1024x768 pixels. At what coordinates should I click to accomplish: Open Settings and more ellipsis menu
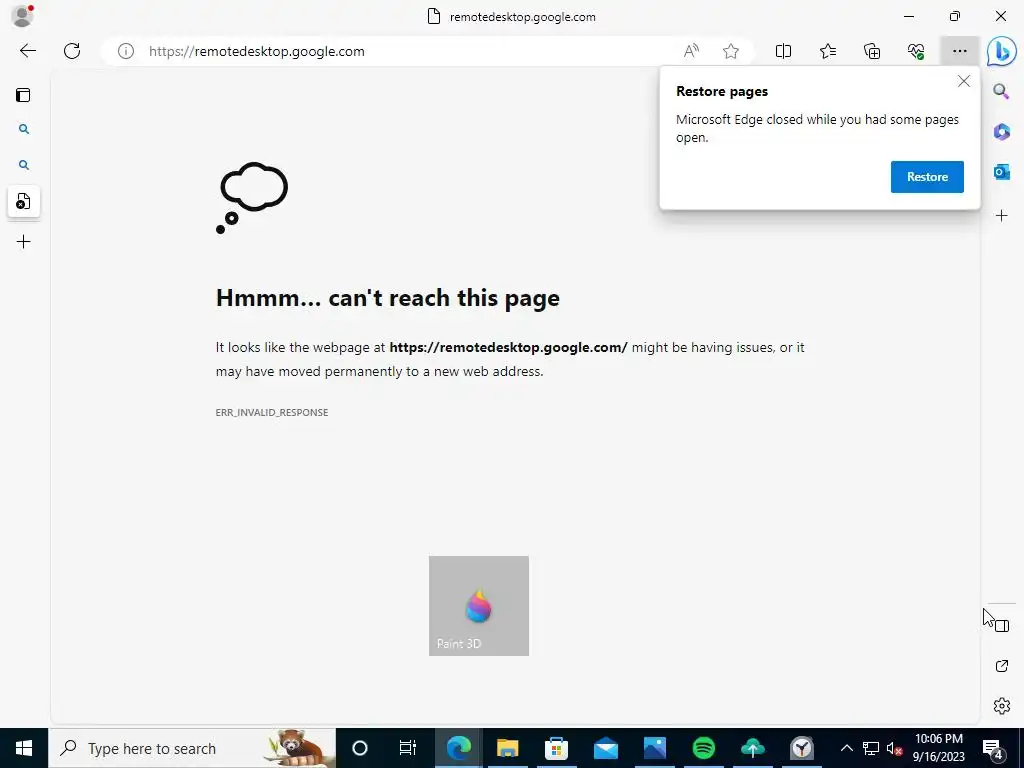coord(959,51)
